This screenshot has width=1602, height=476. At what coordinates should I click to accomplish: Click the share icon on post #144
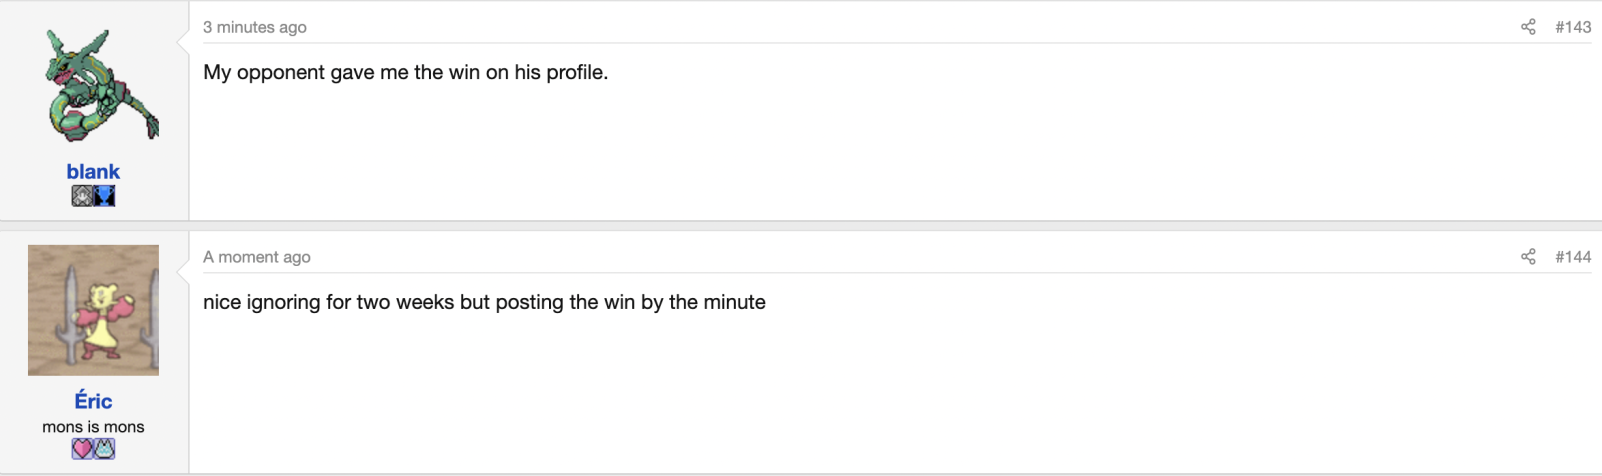(x=1528, y=257)
